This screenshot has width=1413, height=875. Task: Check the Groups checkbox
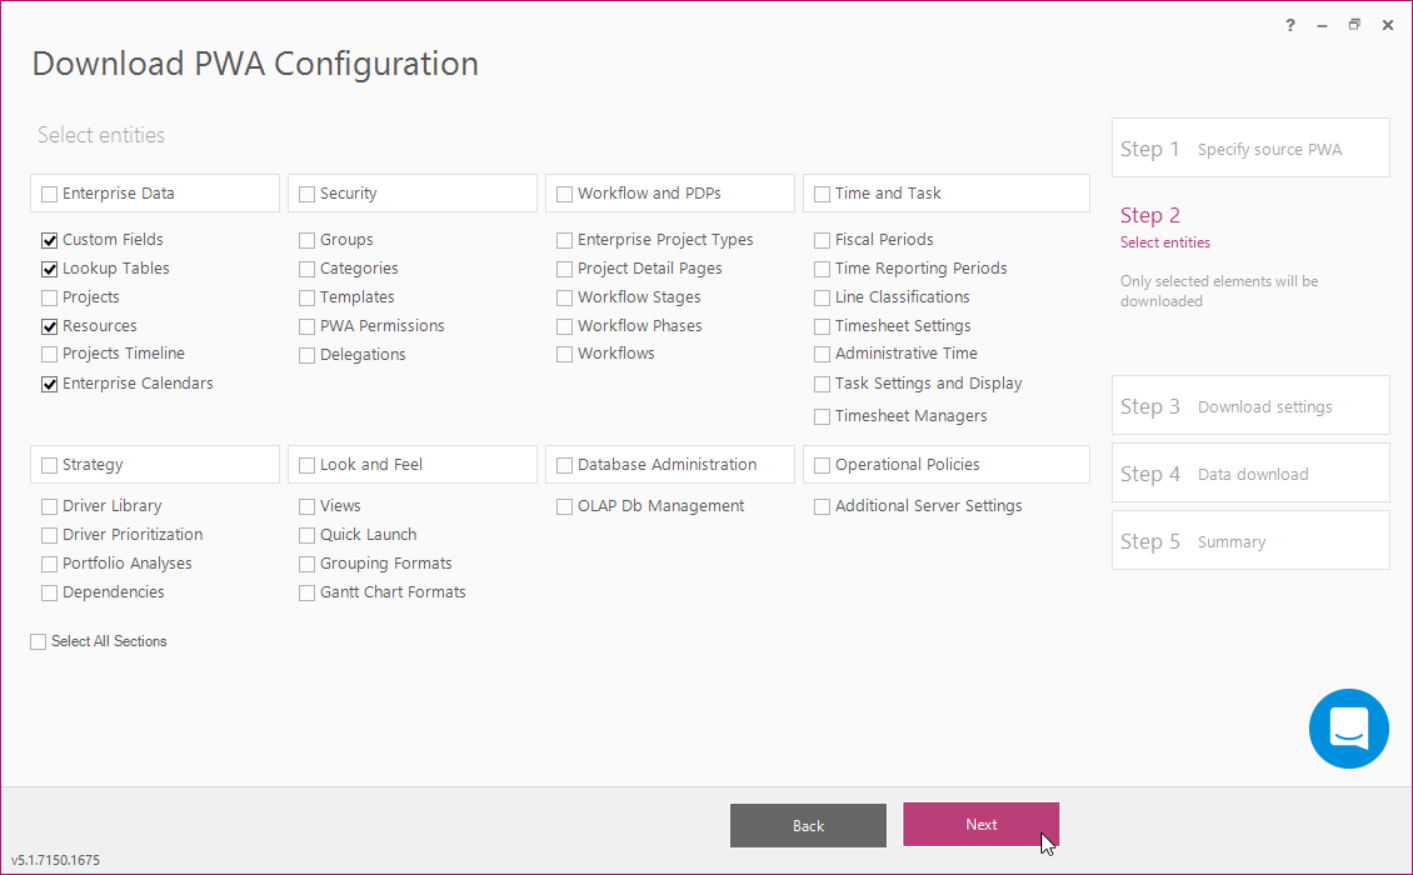point(307,240)
